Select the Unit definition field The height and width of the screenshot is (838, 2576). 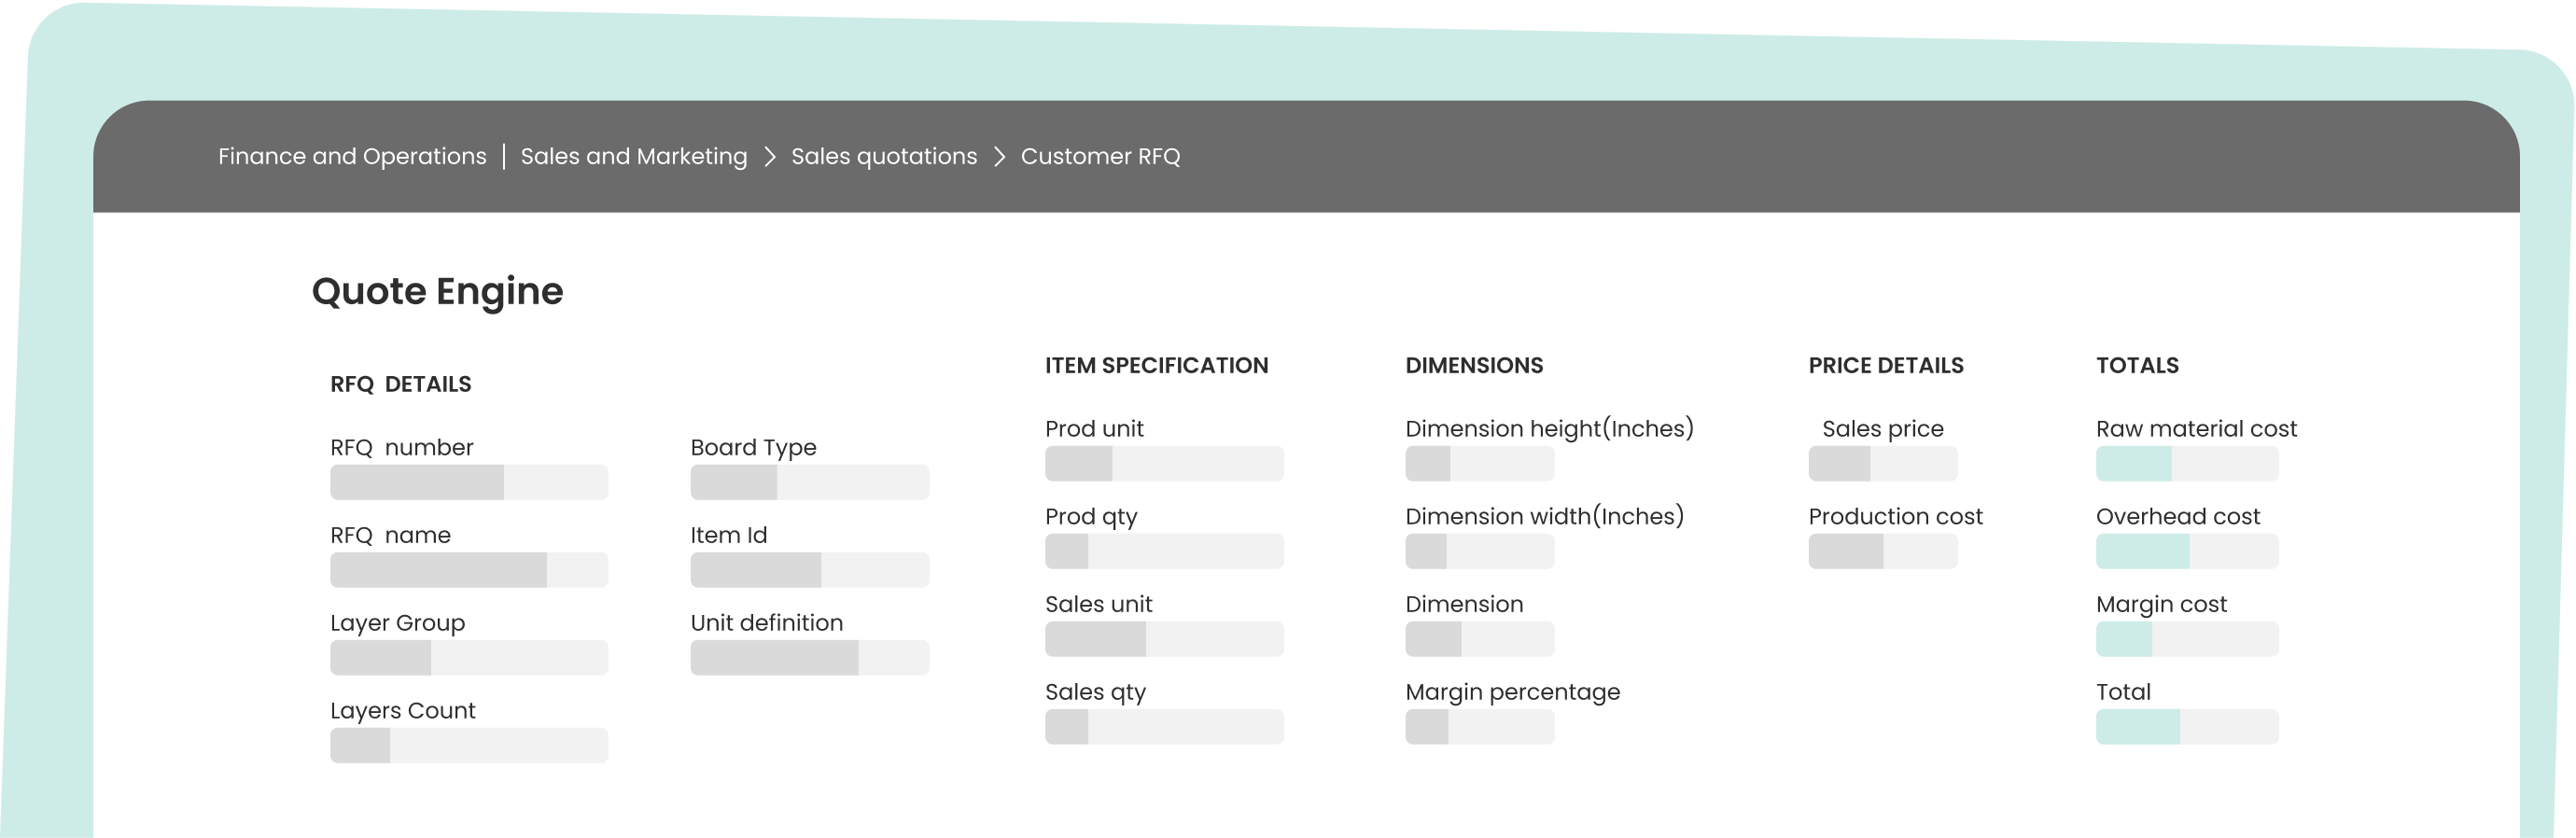pos(809,658)
